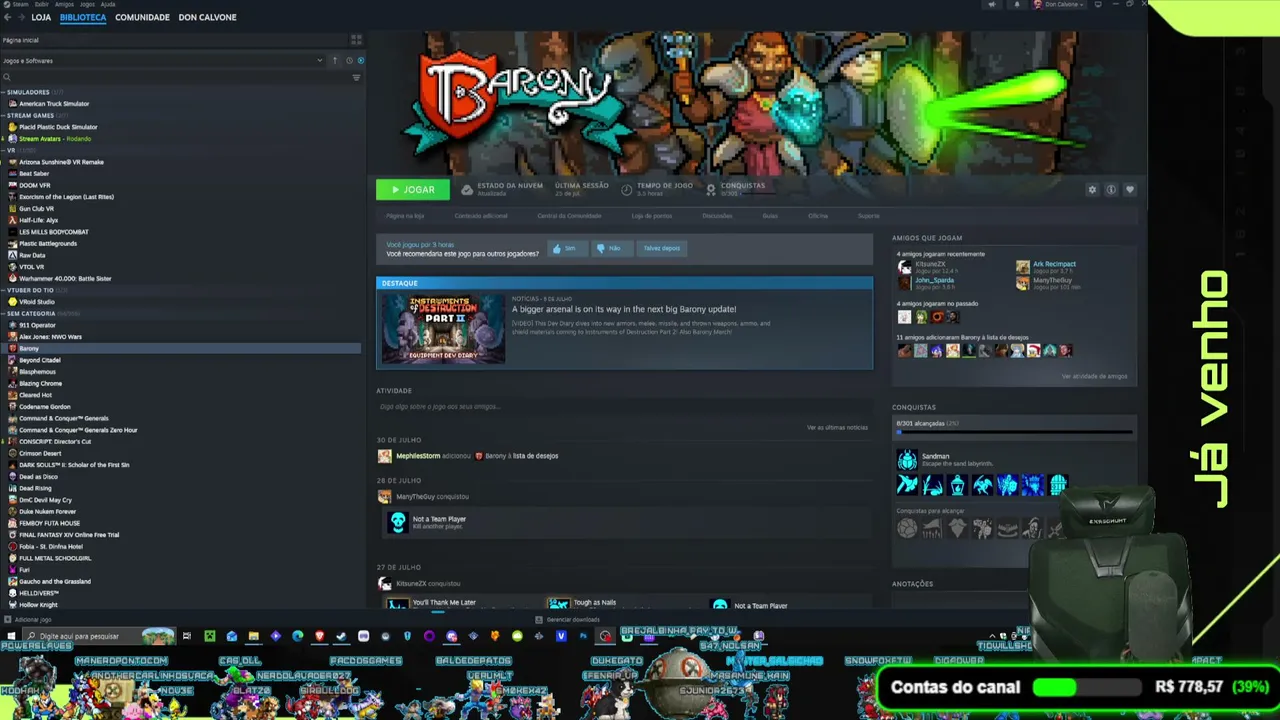
Task: Open Barony game info icon
Action: [1110, 190]
